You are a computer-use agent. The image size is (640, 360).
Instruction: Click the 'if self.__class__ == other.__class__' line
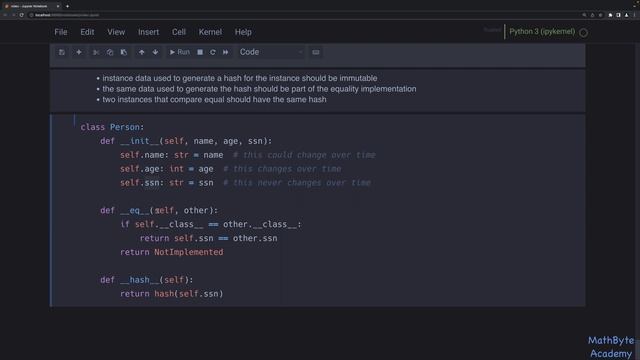click(x=211, y=224)
